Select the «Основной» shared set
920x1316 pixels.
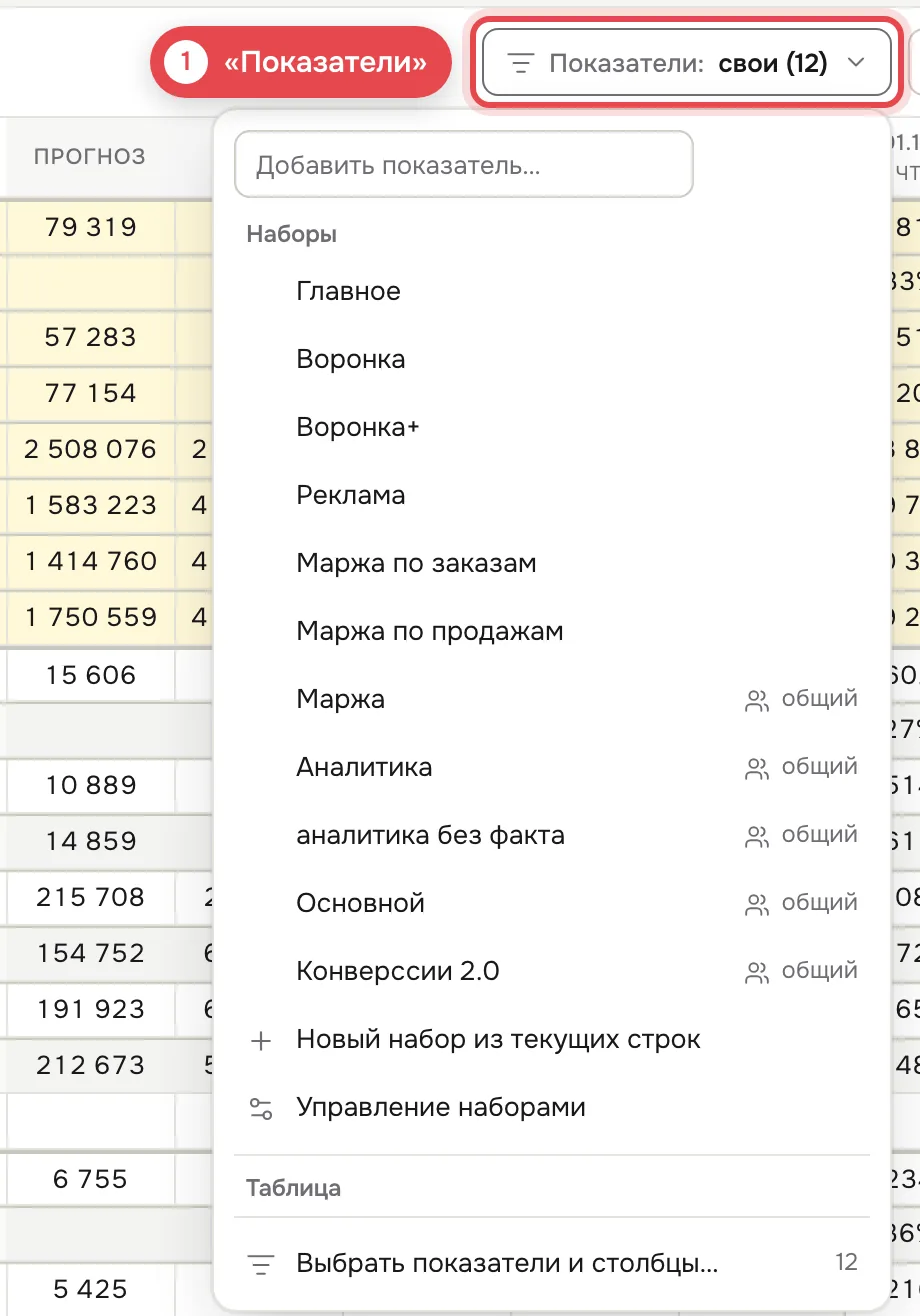552,903
